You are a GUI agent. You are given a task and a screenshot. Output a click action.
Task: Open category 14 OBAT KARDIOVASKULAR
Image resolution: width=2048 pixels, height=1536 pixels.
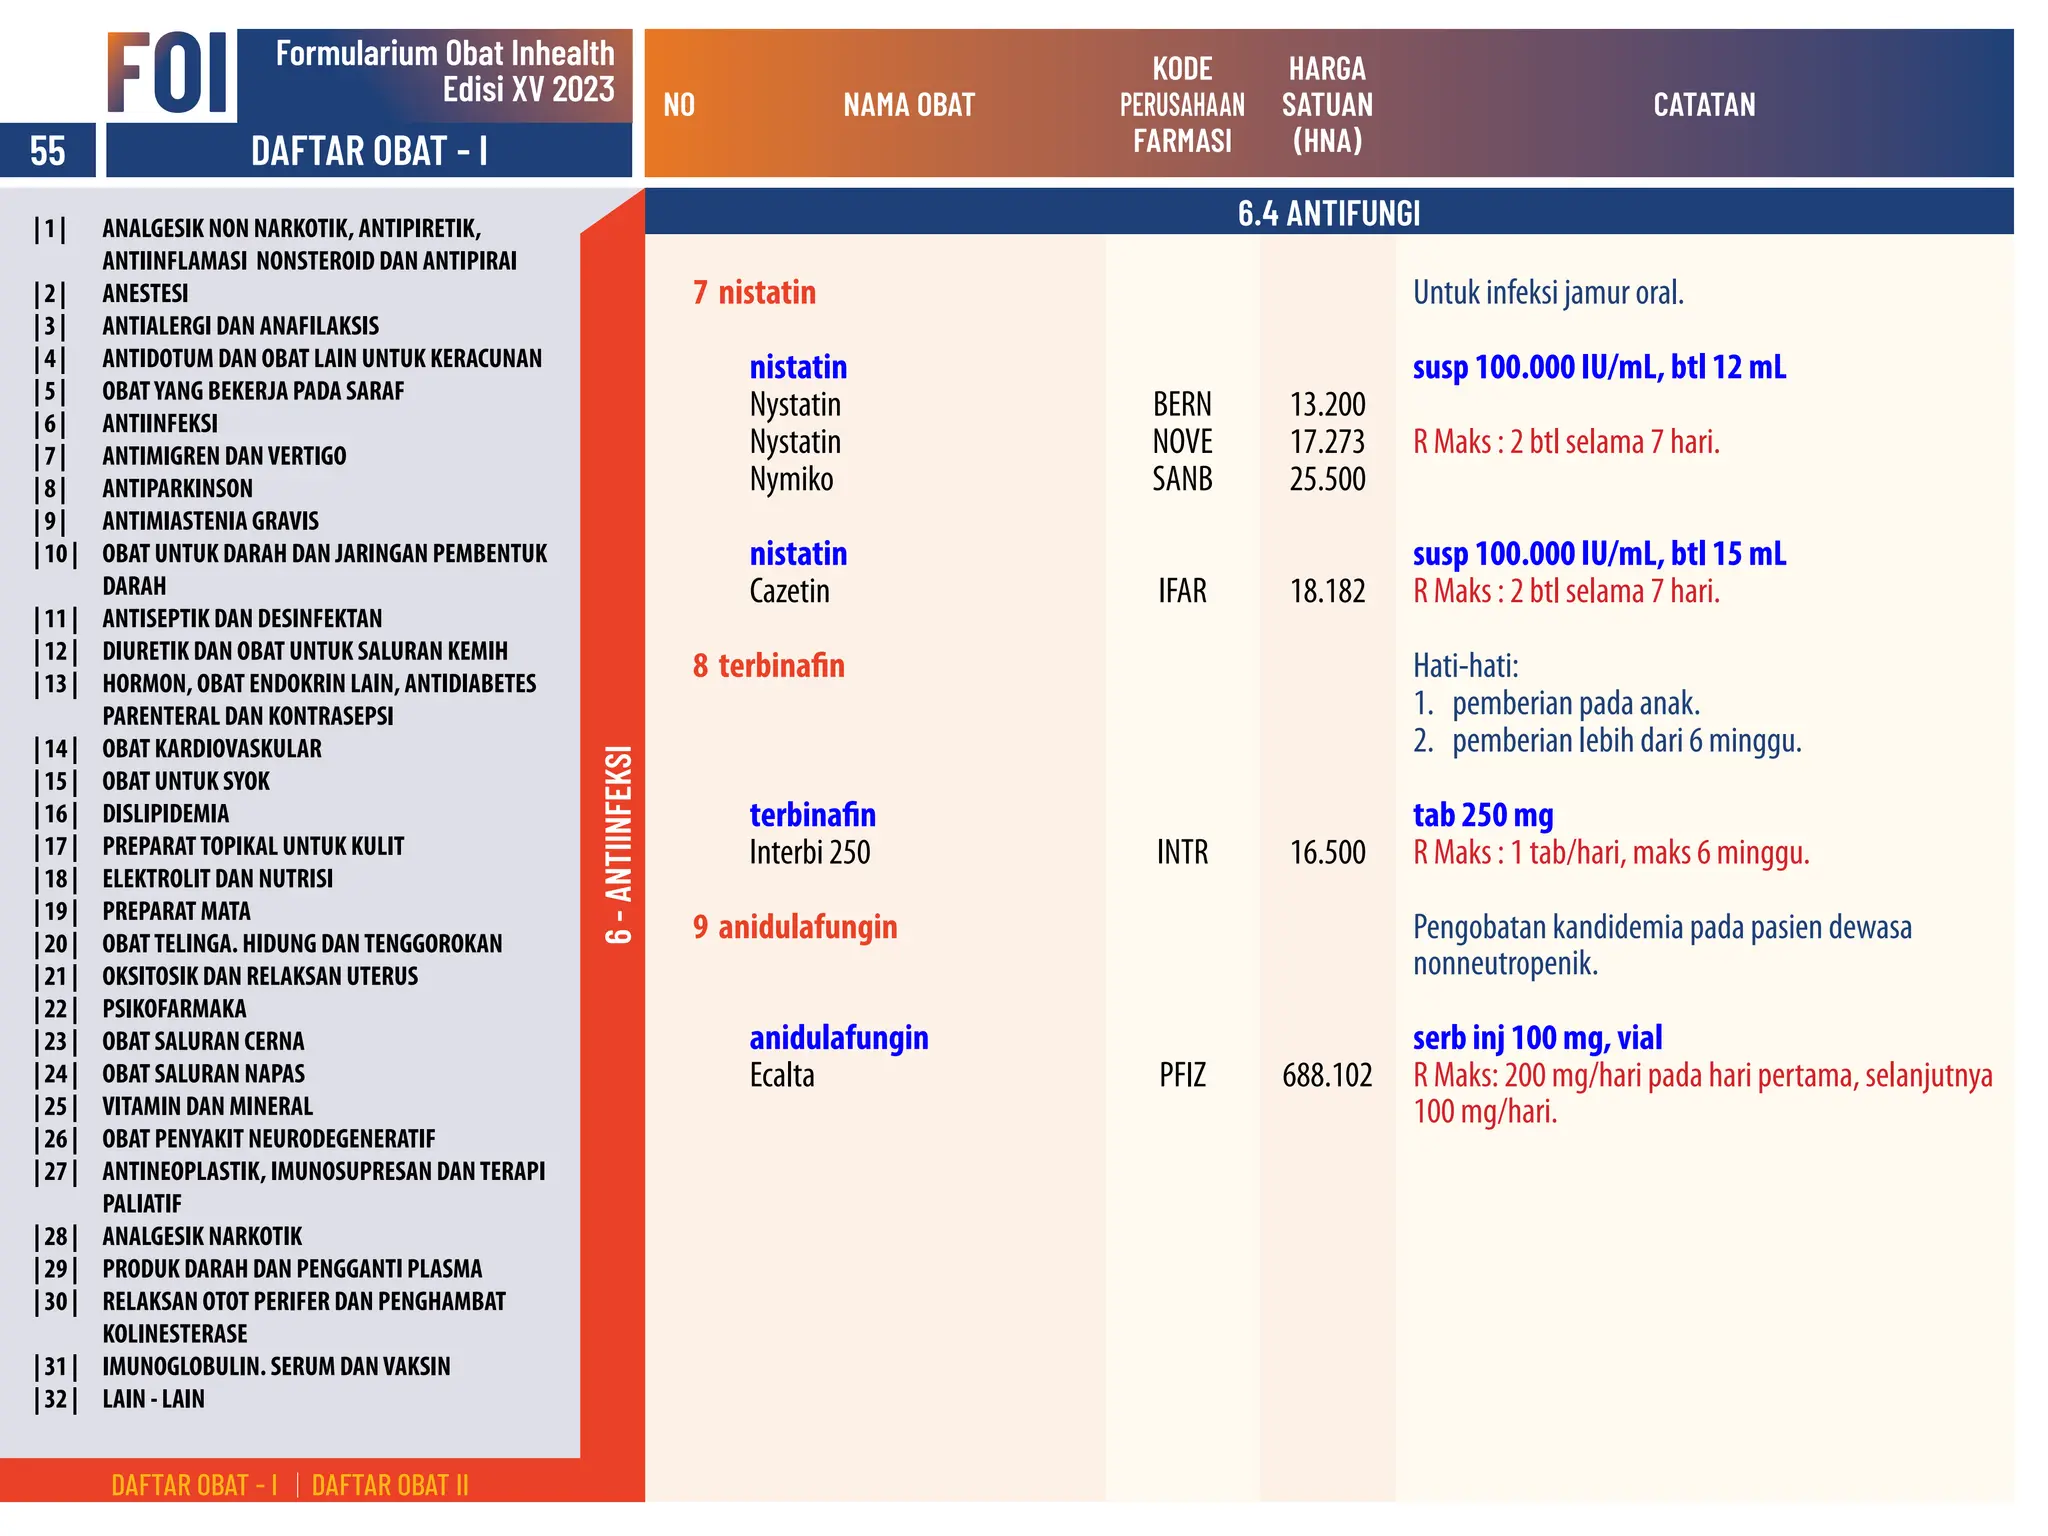[211, 749]
